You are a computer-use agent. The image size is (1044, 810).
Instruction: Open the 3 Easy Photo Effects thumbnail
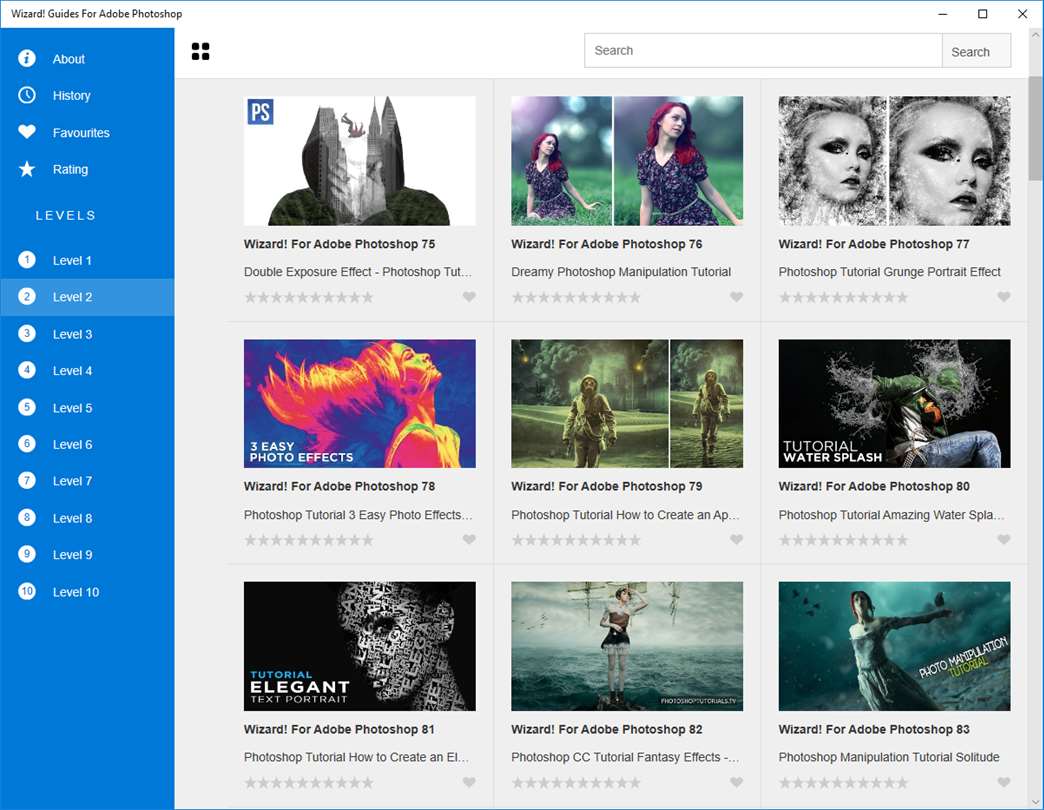[x=360, y=403]
